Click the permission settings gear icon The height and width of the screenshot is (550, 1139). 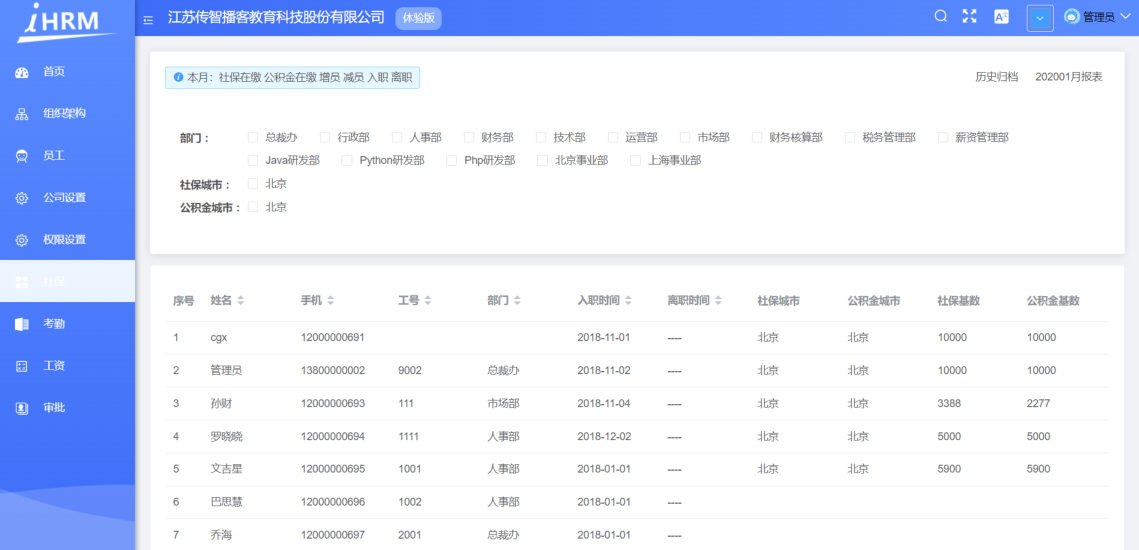22,240
